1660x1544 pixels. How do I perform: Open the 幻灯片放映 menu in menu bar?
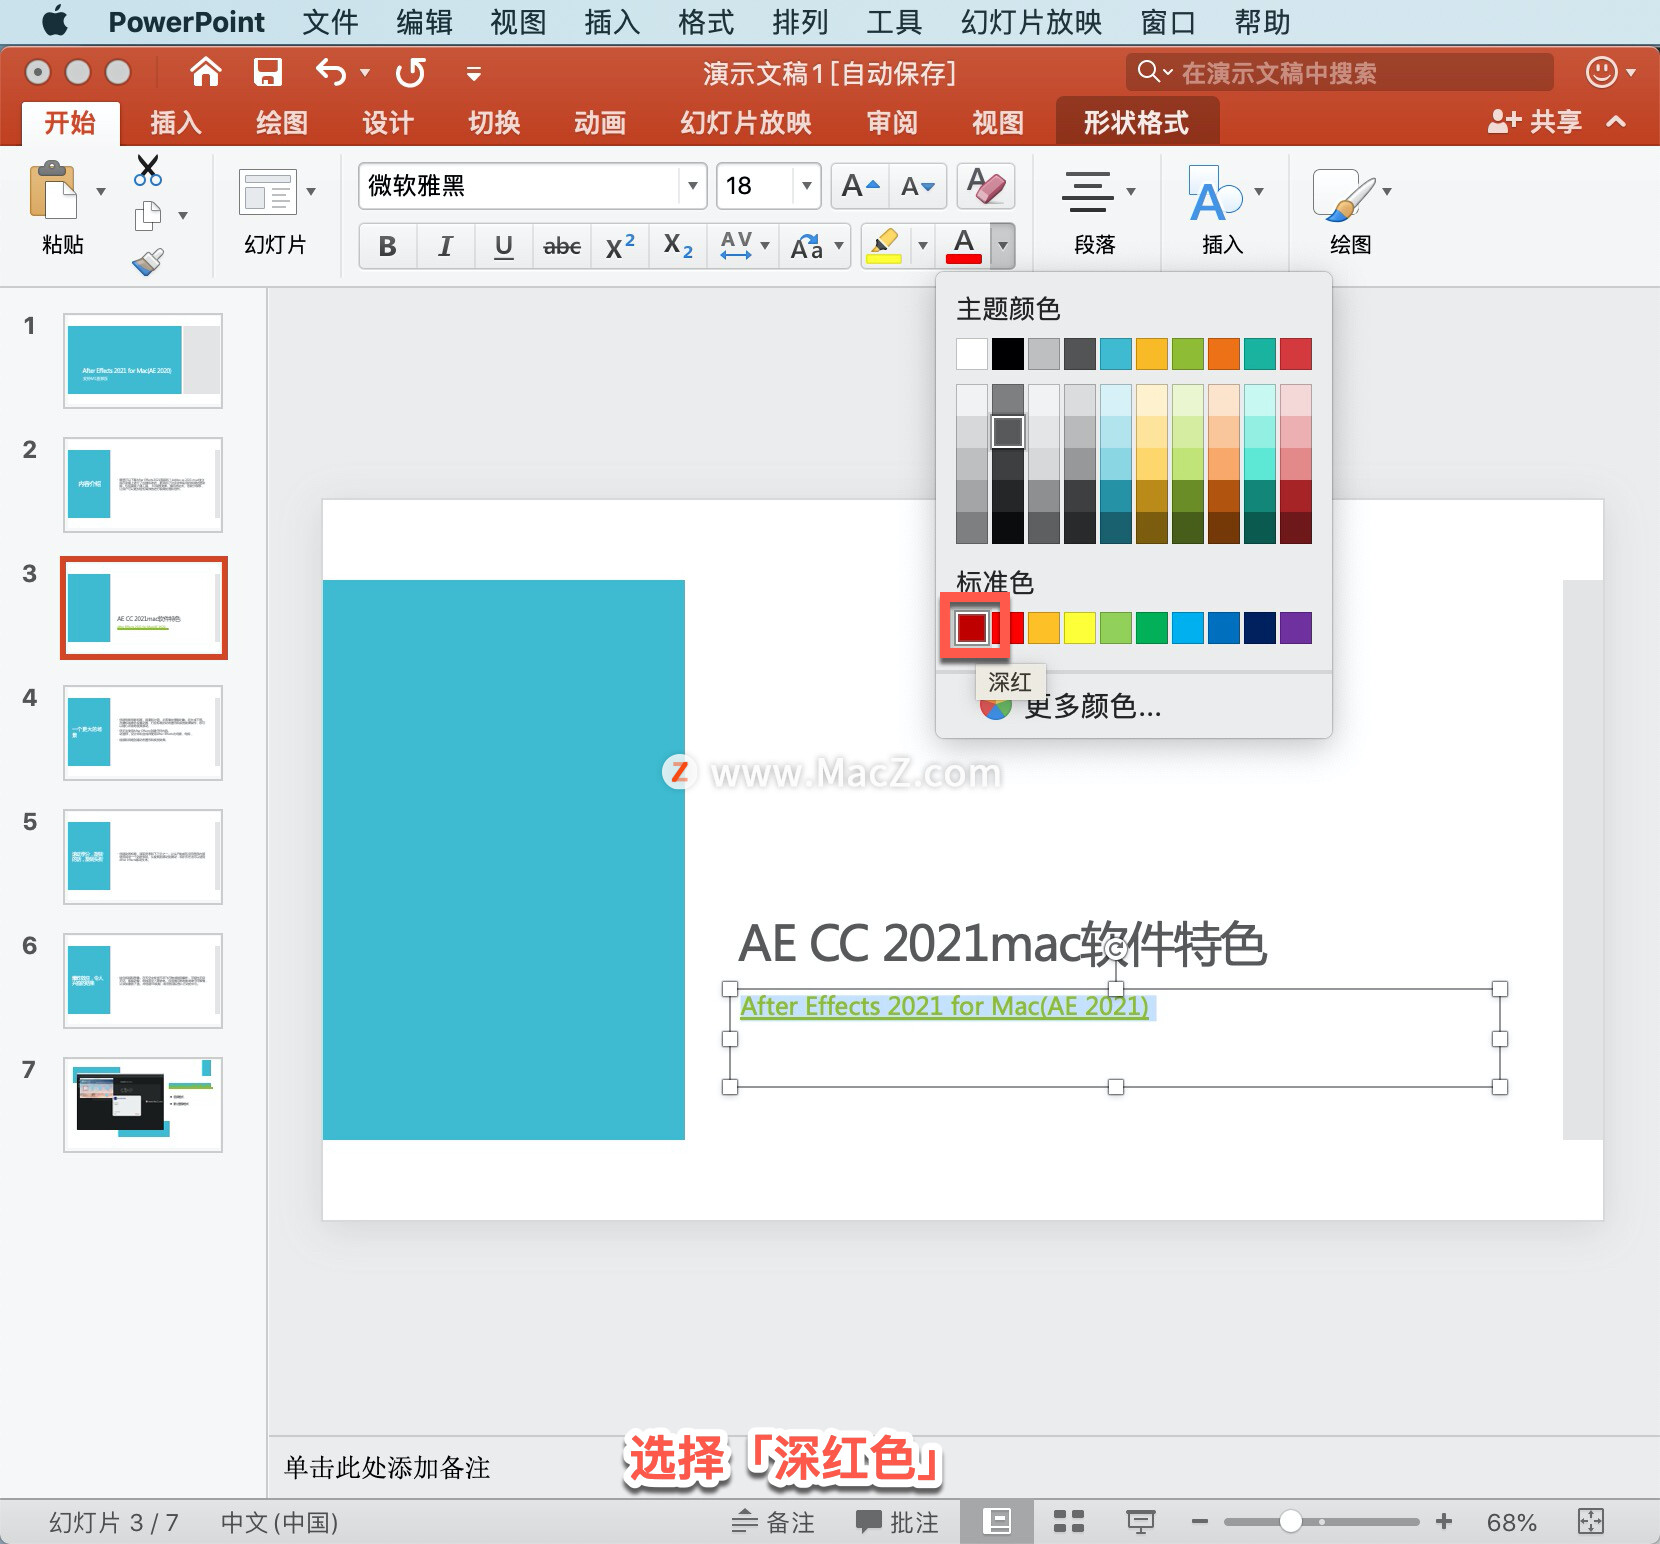tap(1031, 22)
